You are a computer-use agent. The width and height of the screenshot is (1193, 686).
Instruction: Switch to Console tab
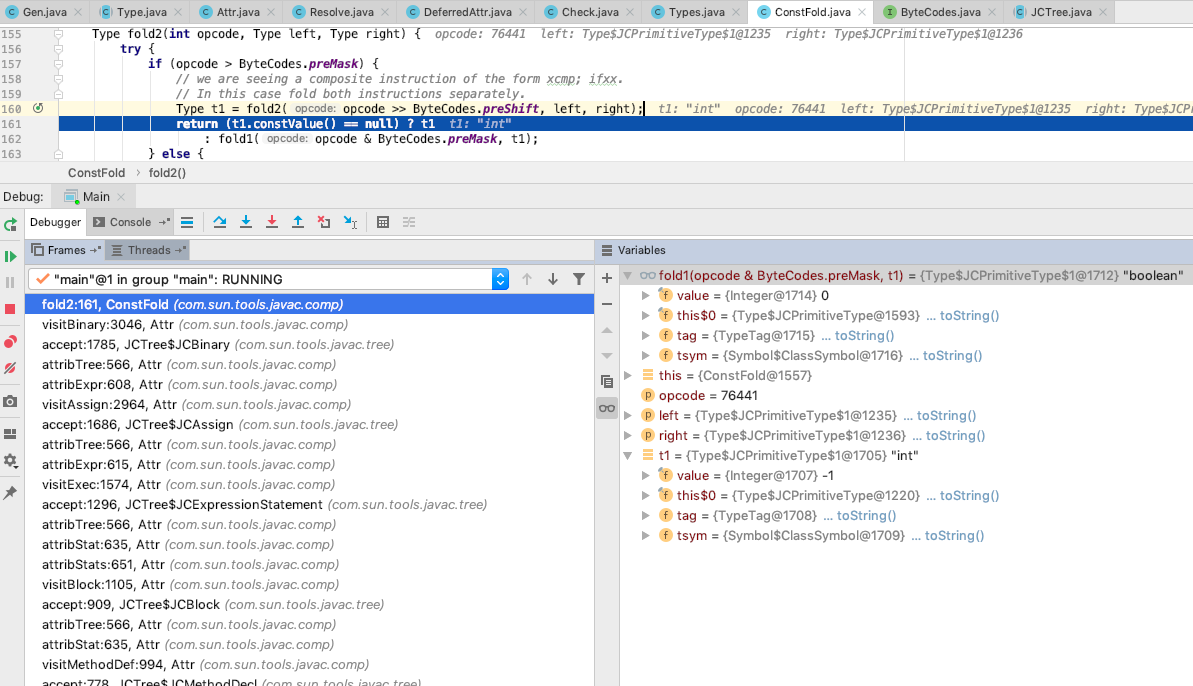130,222
